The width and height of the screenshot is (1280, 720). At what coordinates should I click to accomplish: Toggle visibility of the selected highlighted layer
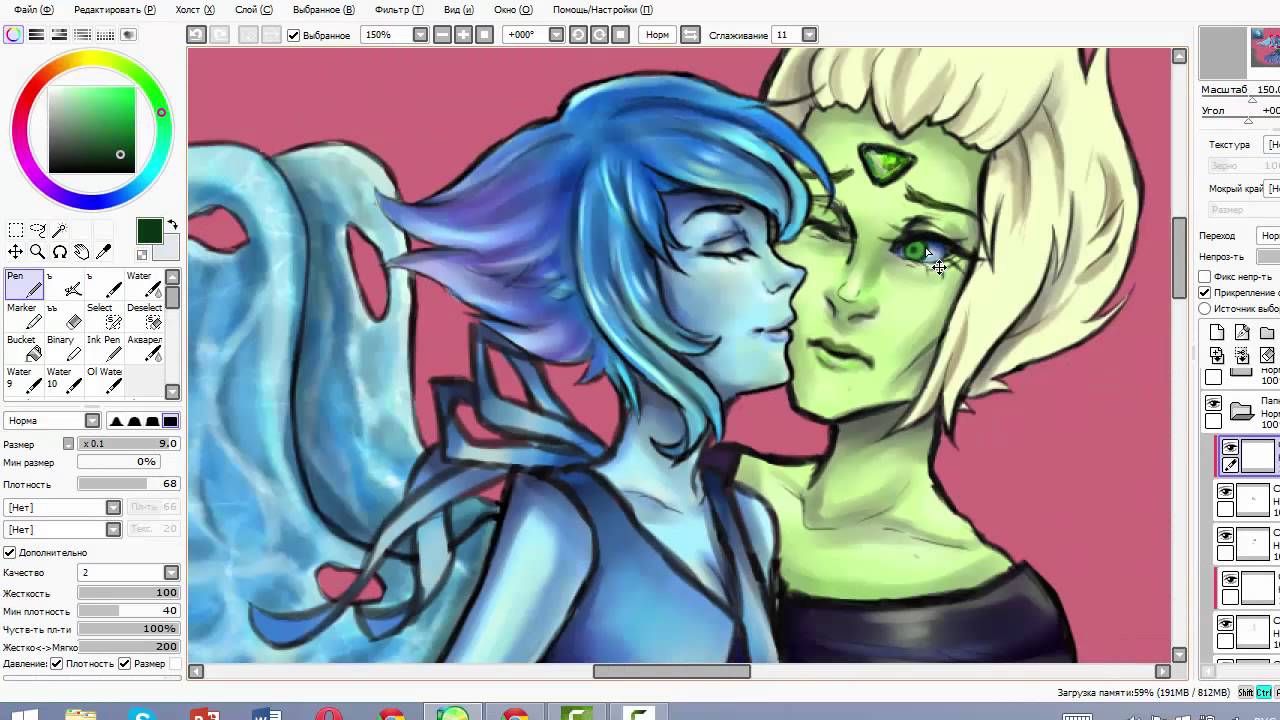(1230, 447)
